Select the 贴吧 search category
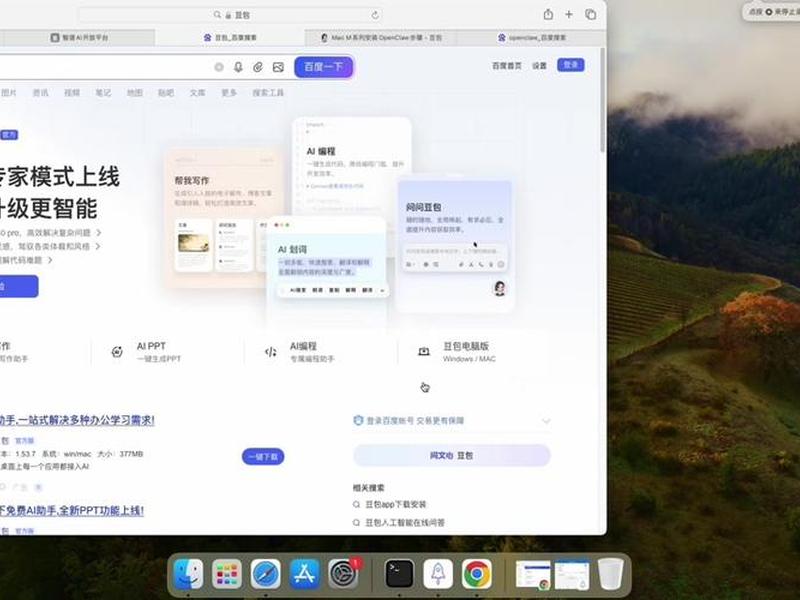 [x=166, y=92]
